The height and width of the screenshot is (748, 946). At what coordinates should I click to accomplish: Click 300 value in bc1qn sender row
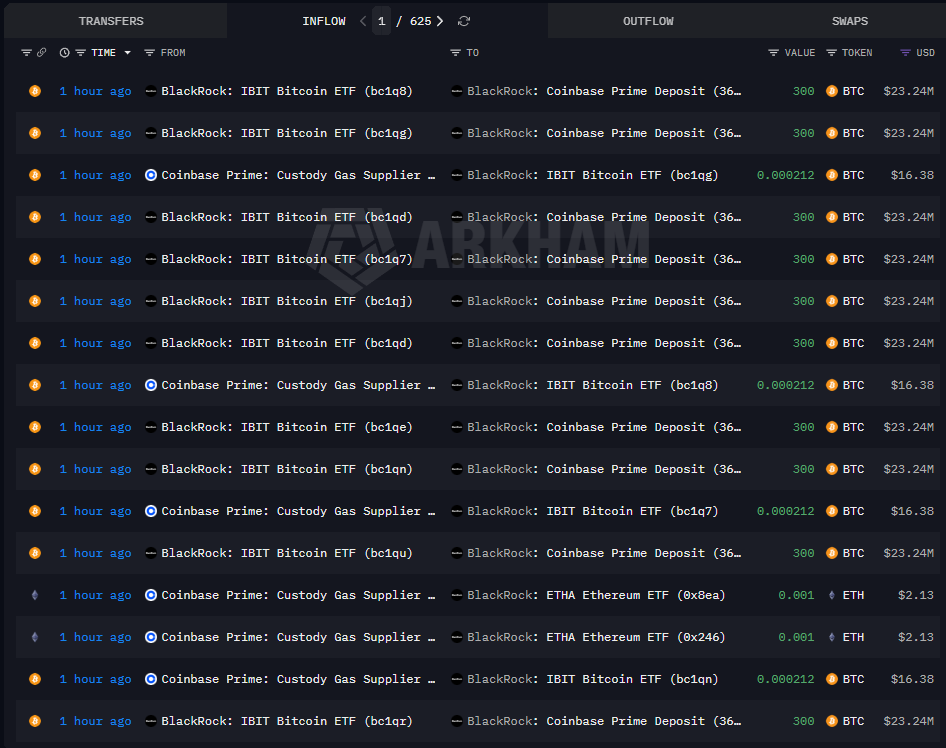pos(803,469)
